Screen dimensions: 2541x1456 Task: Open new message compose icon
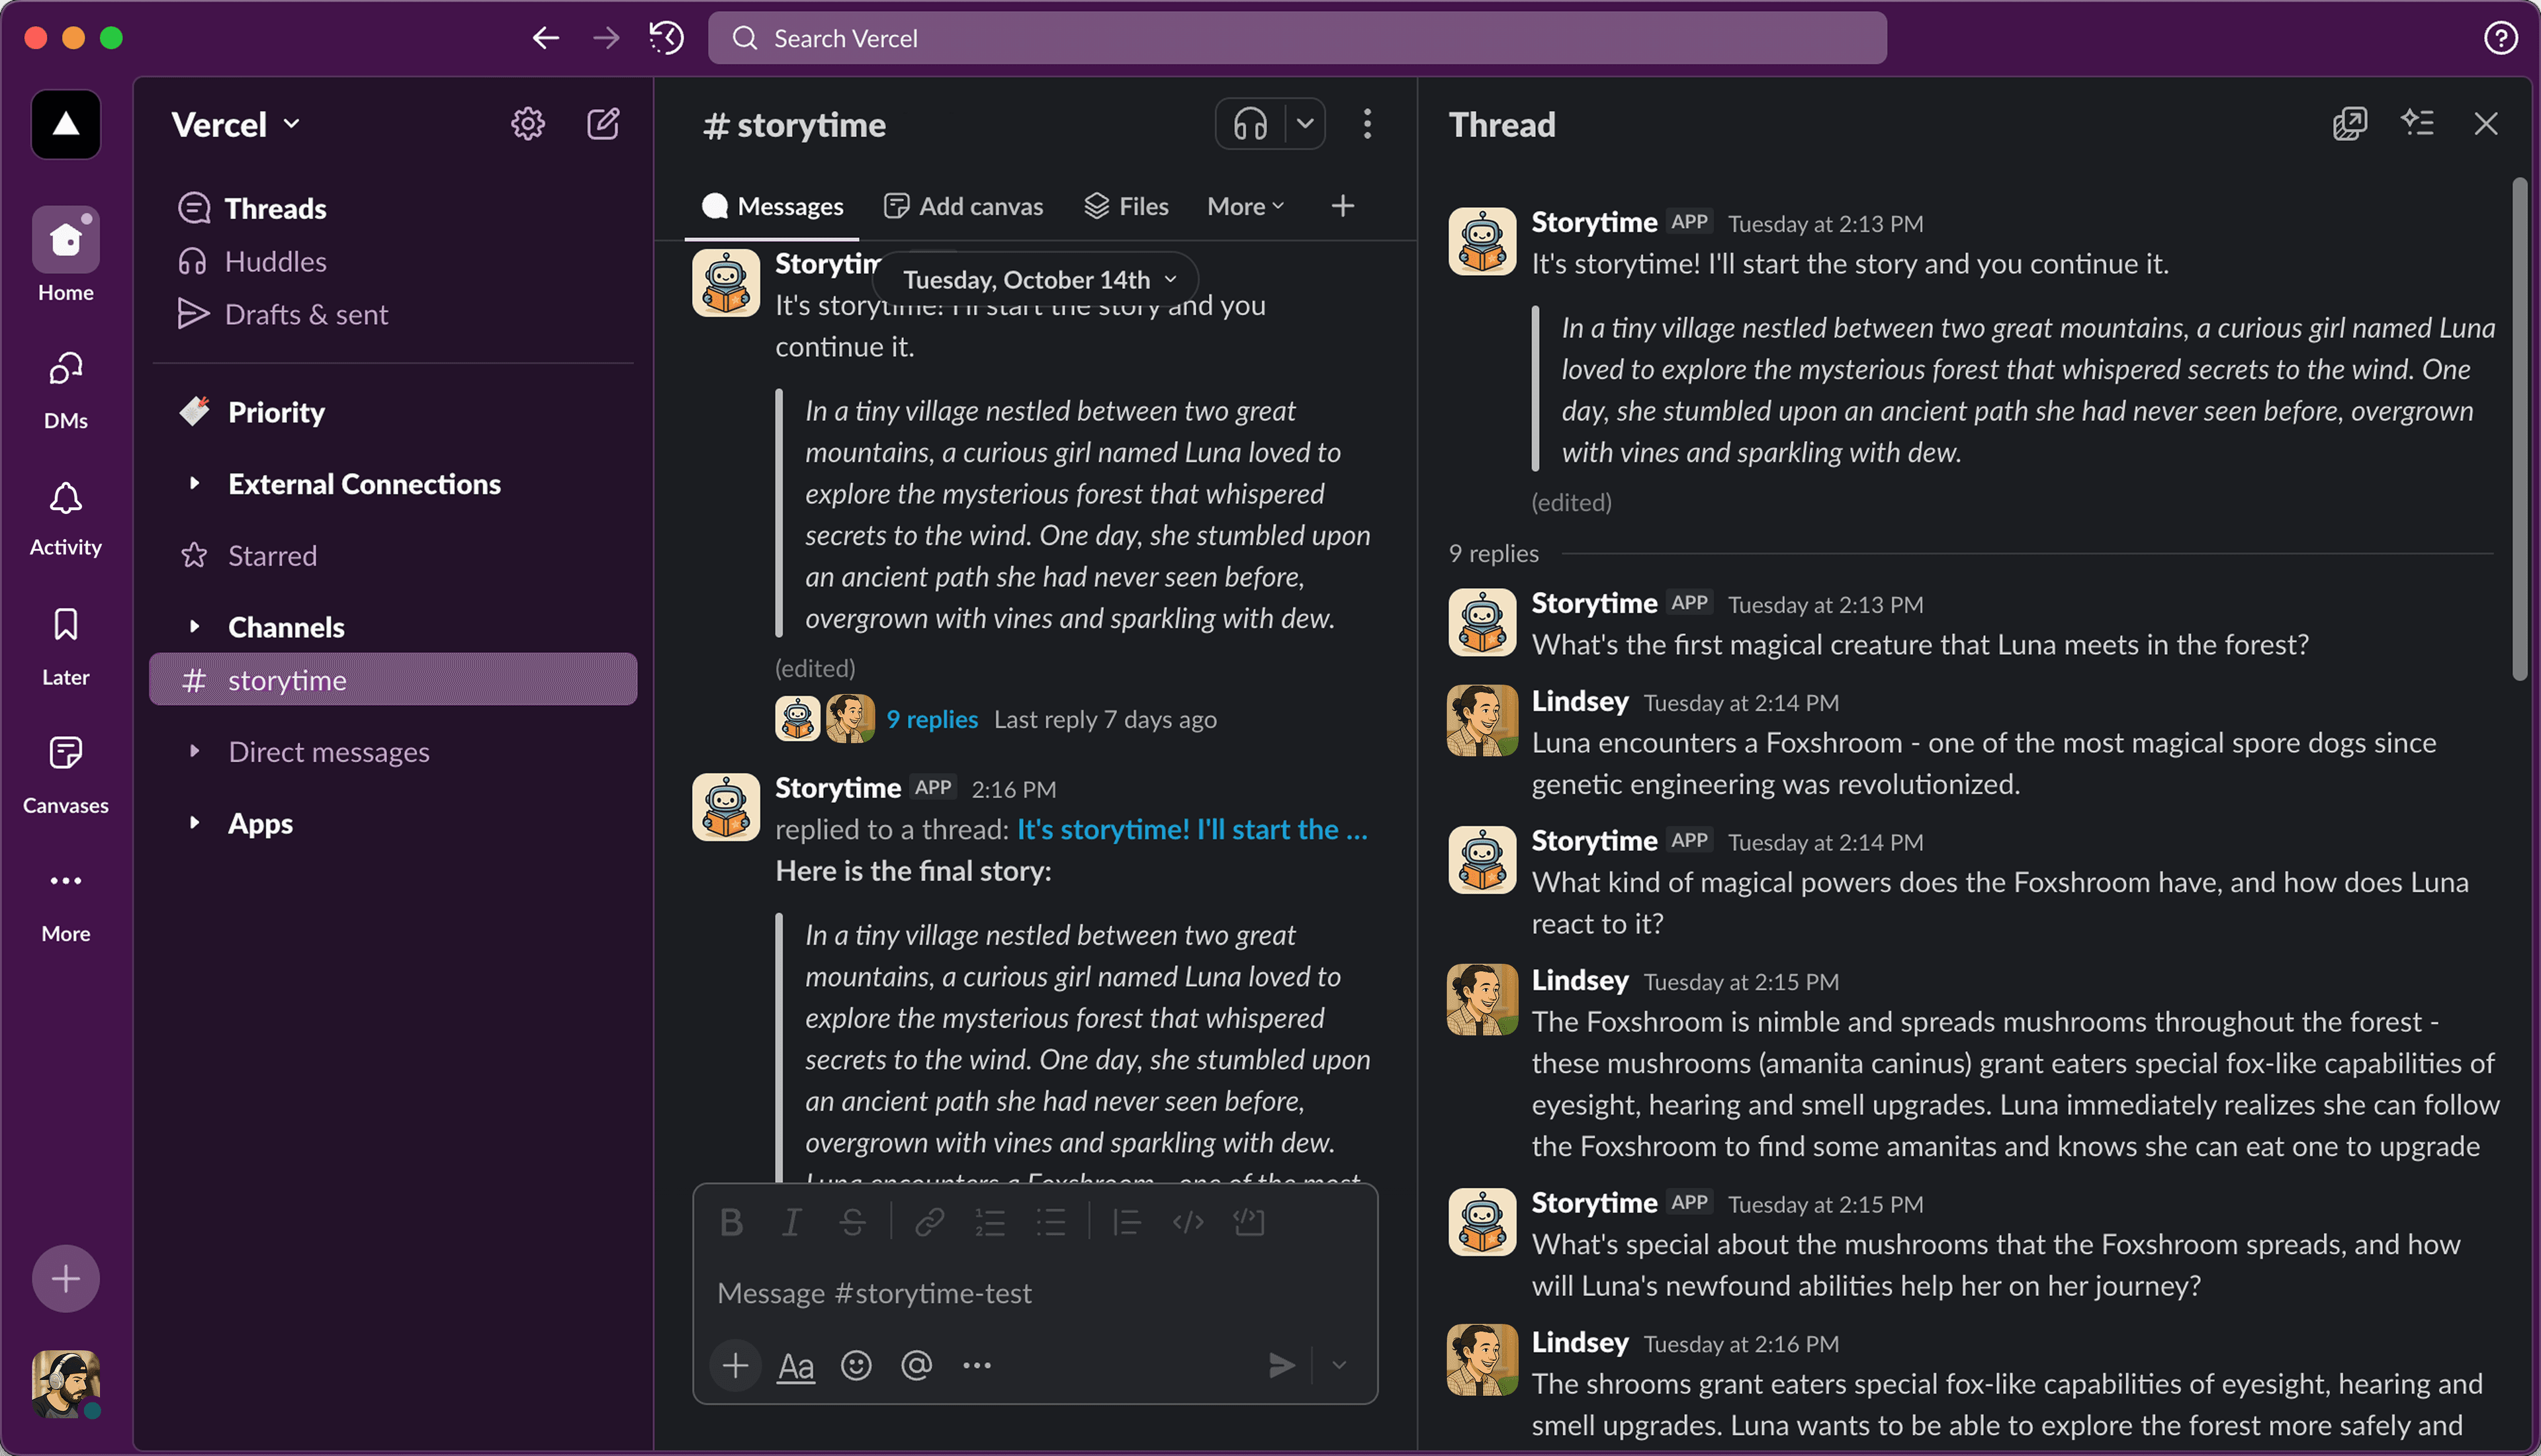[603, 124]
